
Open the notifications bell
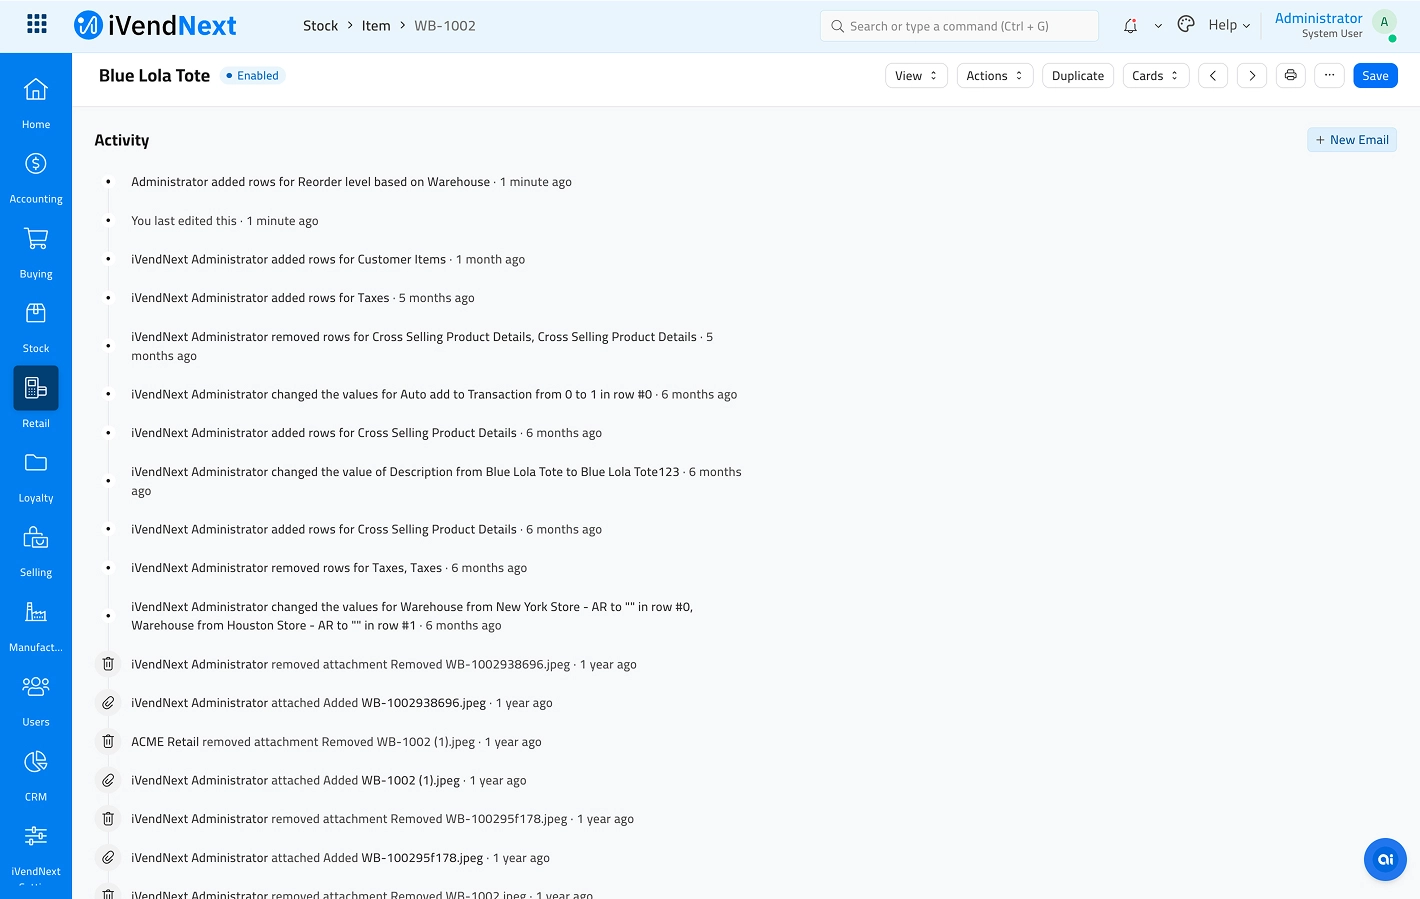1130,26
